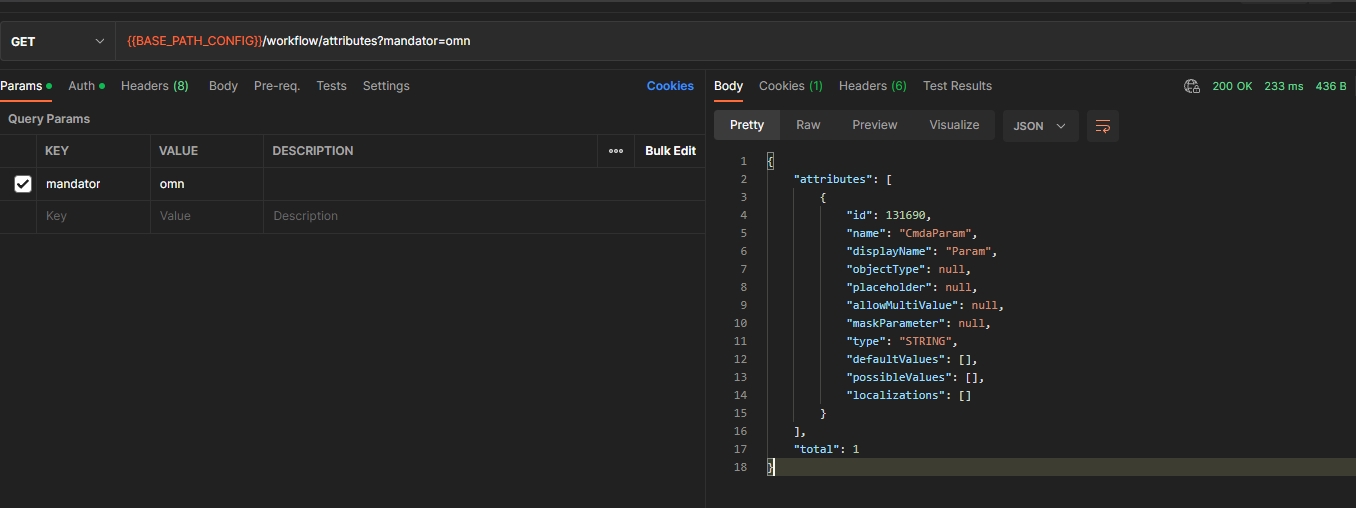Select the Visualize response view
Viewport: 1356px width, 508px height.
954,125
